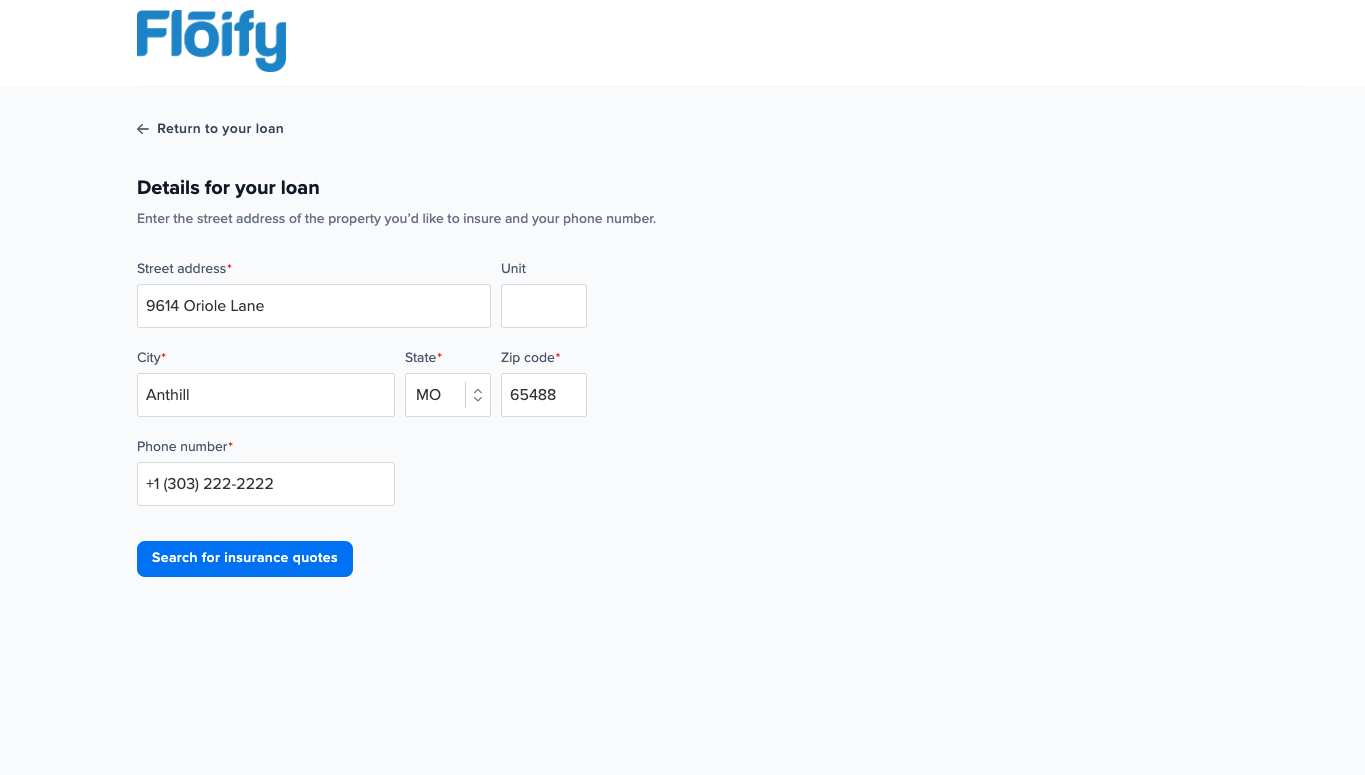Follow the Return to your loan link
The height and width of the screenshot is (775, 1365).
220,128
